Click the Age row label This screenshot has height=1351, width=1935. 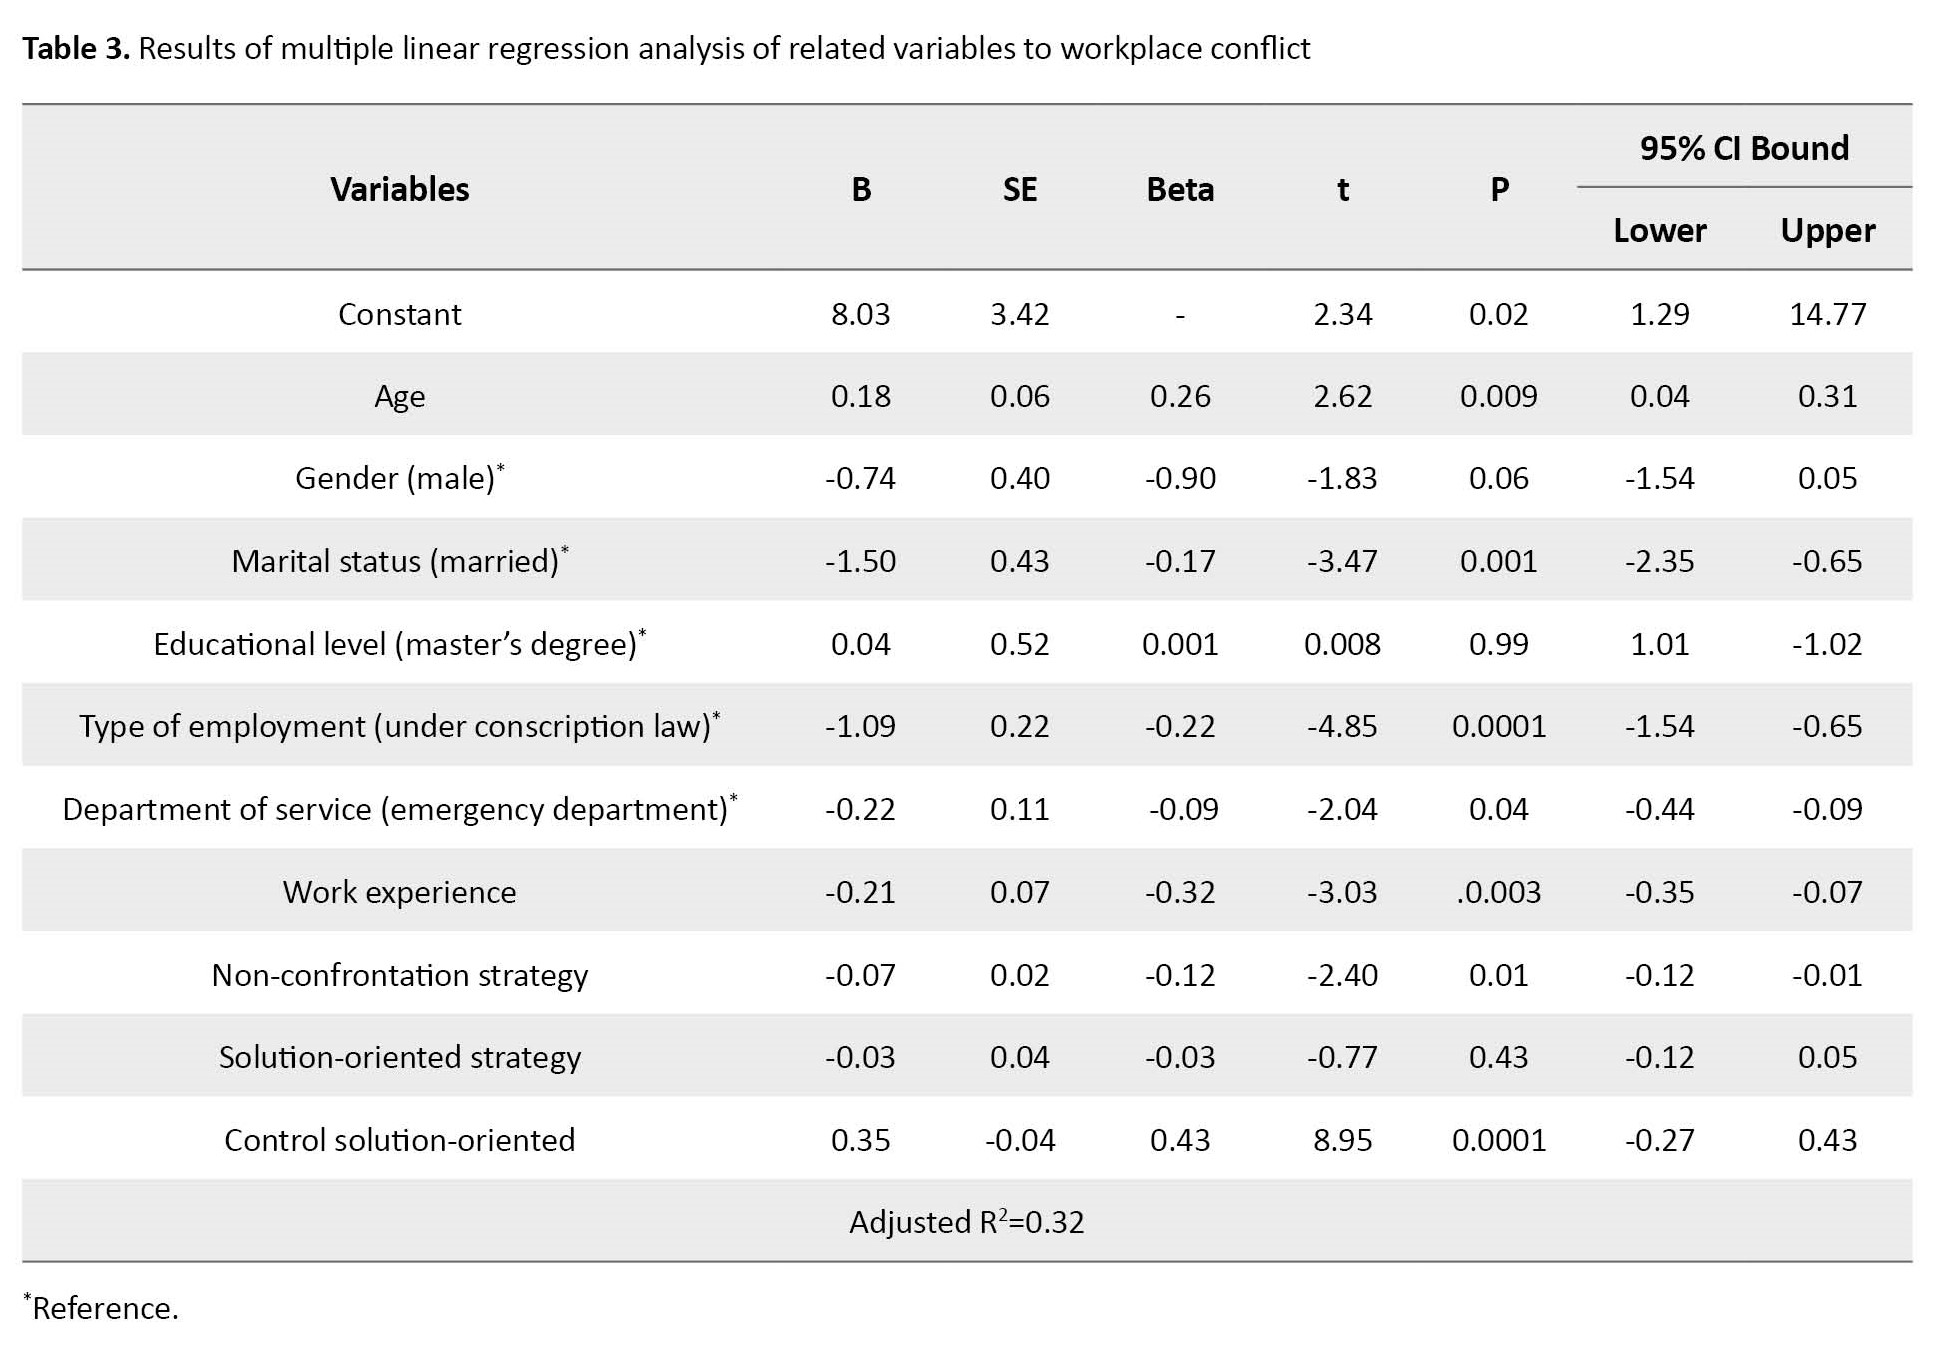tap(399, 397)
